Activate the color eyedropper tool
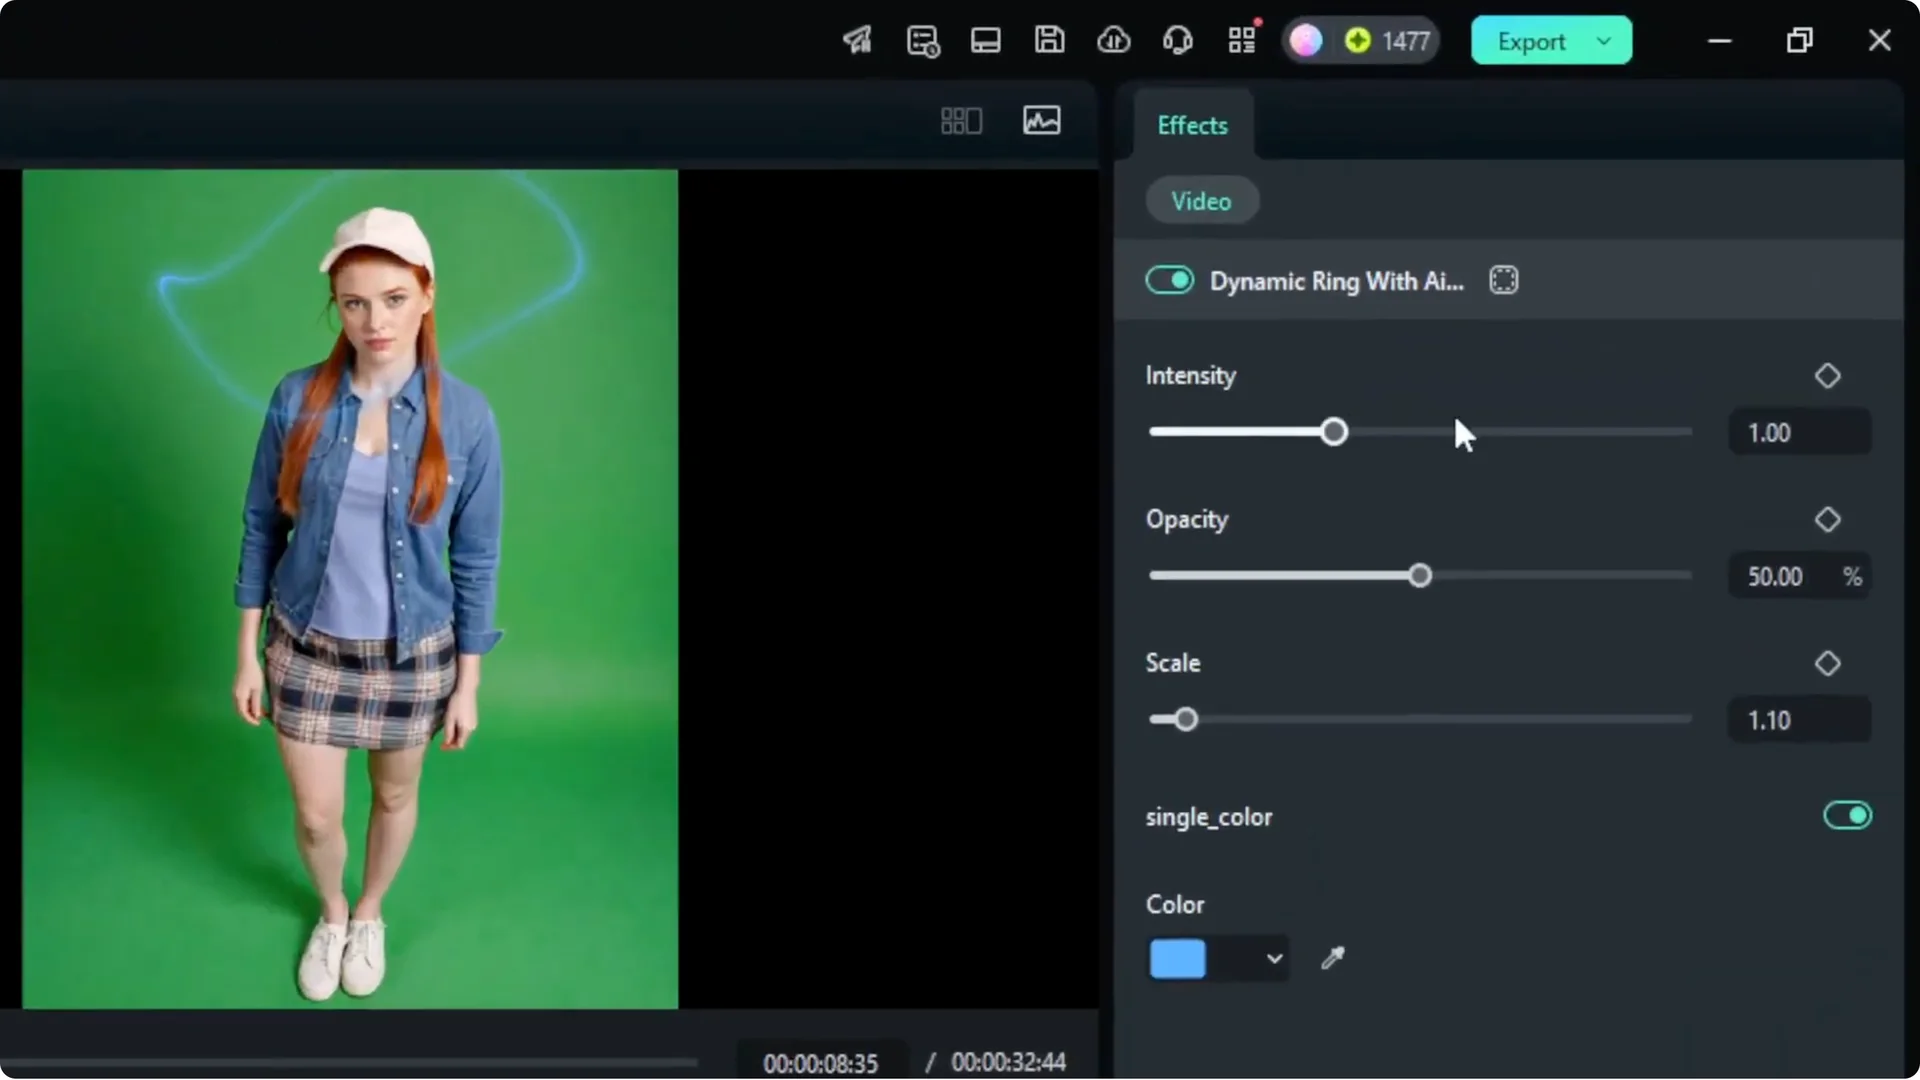The image size is (1920, 1080). (x=1334, y=958)
